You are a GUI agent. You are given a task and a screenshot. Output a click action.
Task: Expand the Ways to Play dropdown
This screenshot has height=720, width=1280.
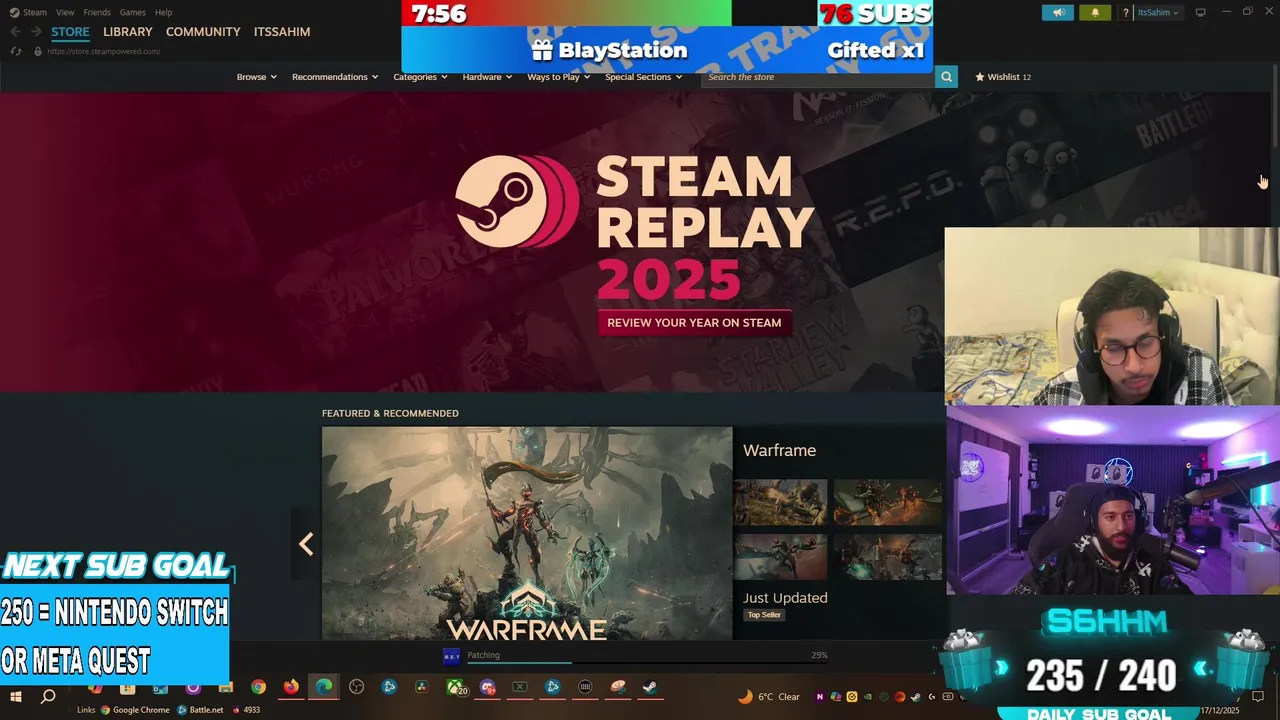pyautogui.click(x=558, y=77)
